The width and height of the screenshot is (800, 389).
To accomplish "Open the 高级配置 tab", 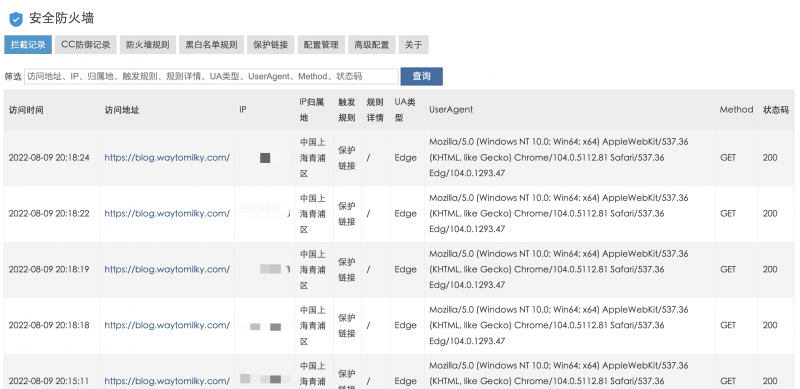I will (371, 45).
